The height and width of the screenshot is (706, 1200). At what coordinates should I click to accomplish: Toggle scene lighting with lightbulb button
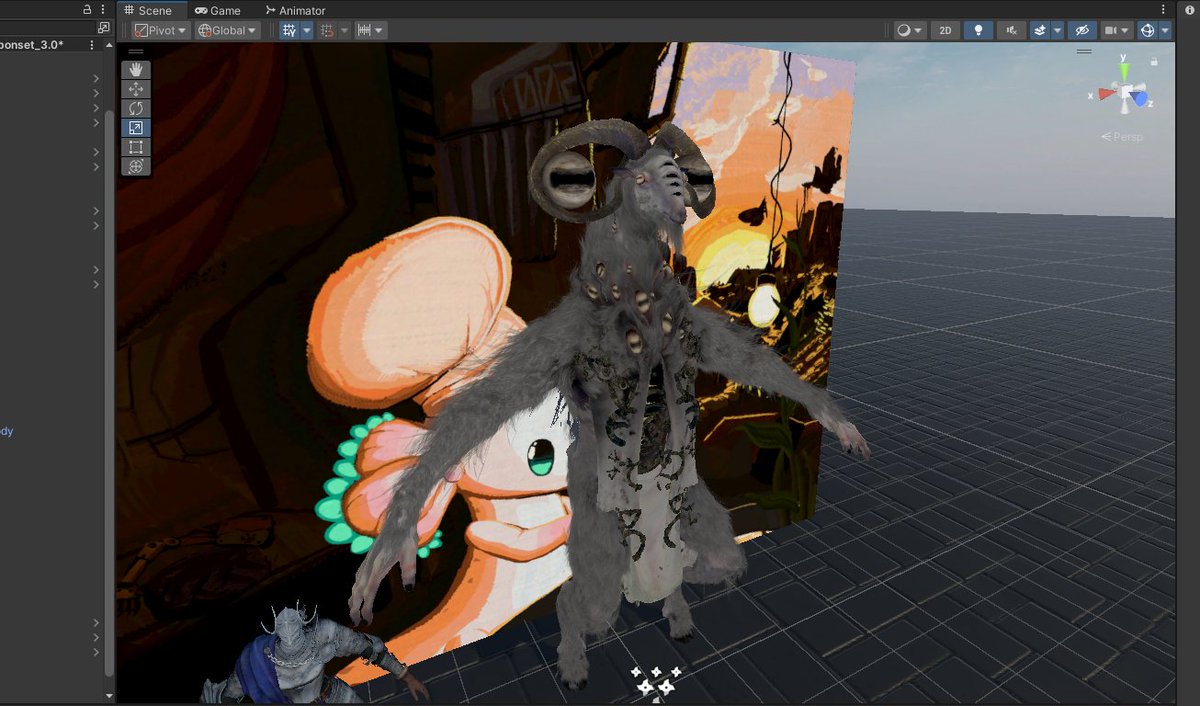(x=978, y=30)
